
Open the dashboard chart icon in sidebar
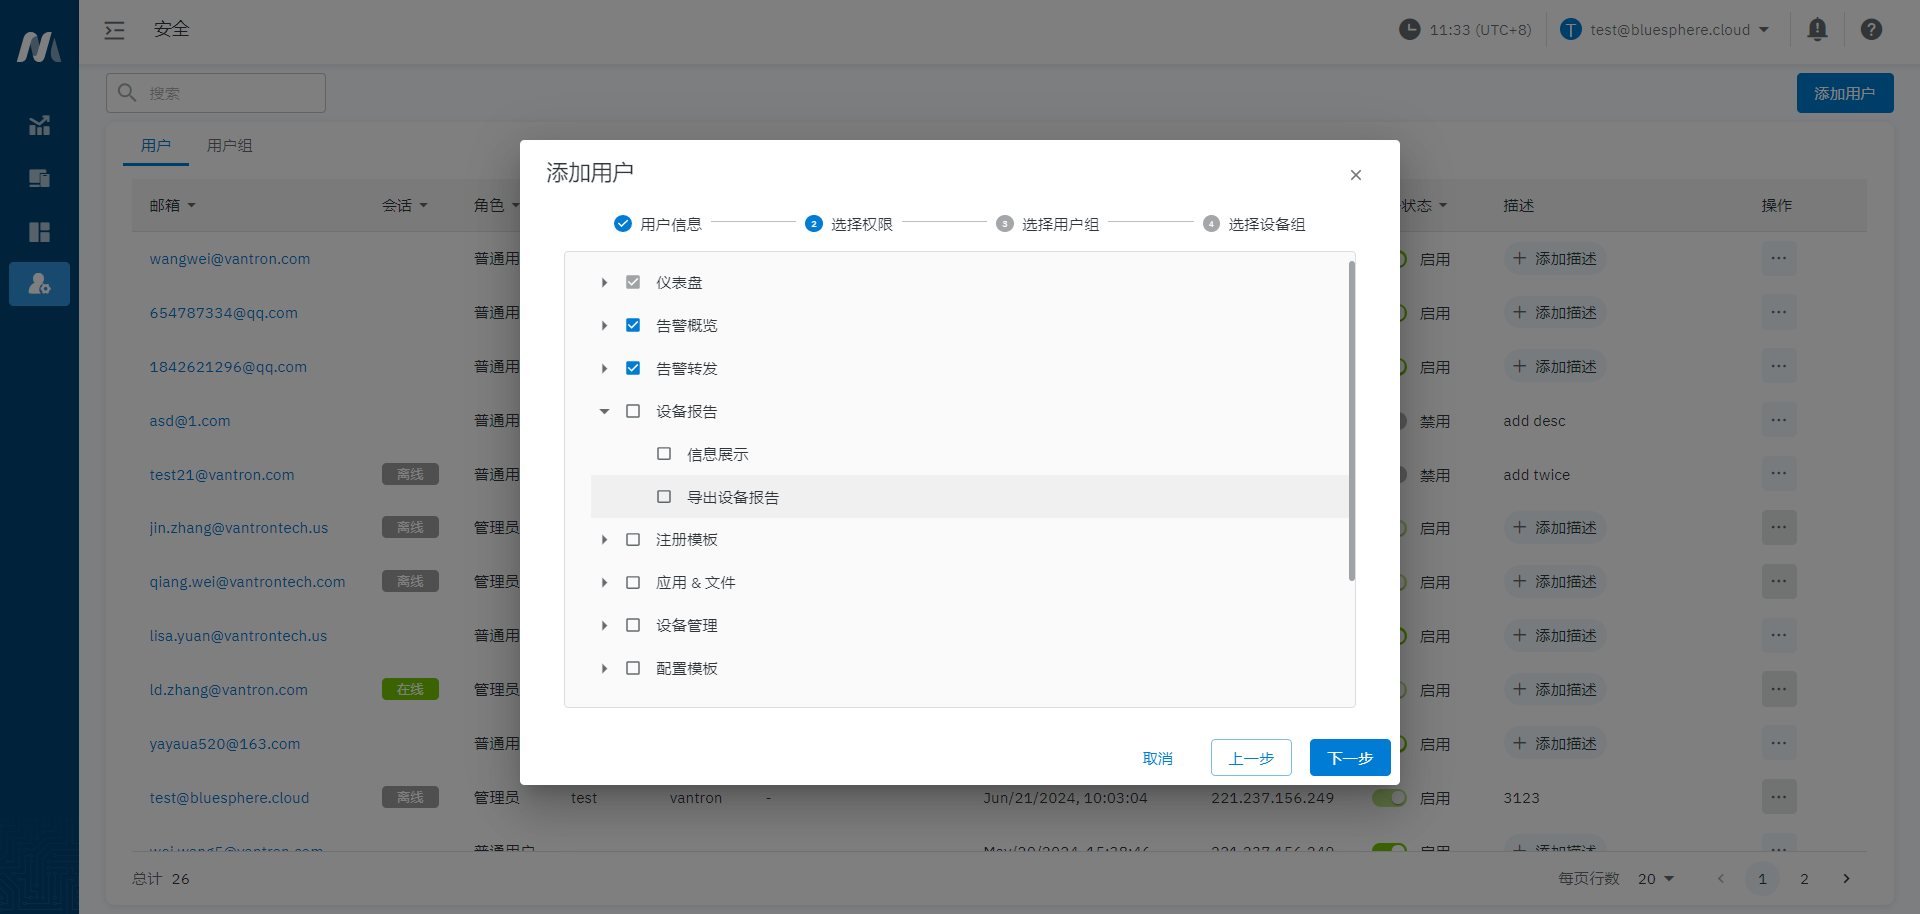coord(39,126)
